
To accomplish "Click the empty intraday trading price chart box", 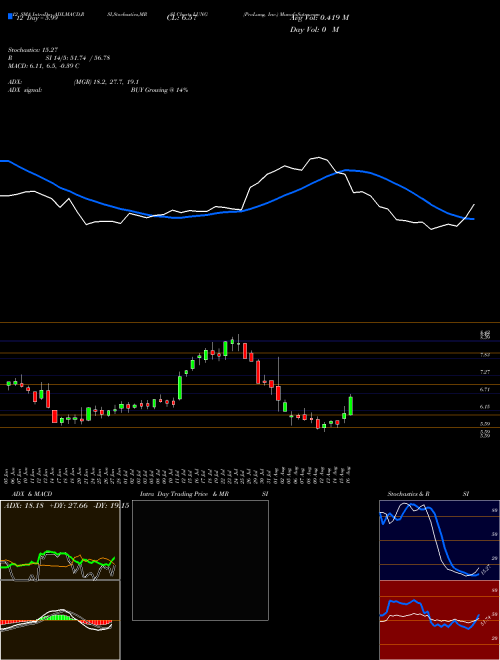I will coord(200,560).
